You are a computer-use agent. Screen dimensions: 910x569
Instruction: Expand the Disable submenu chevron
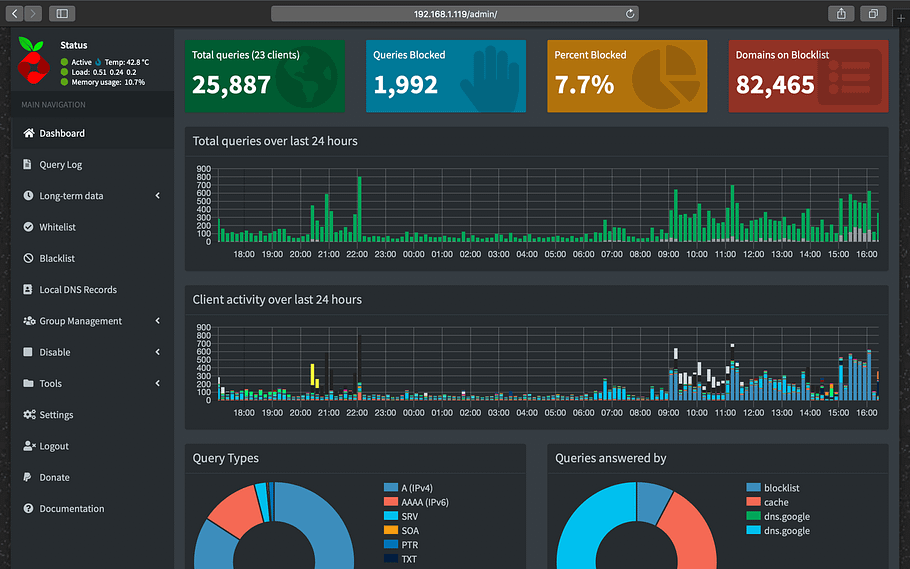coord(157,352)
